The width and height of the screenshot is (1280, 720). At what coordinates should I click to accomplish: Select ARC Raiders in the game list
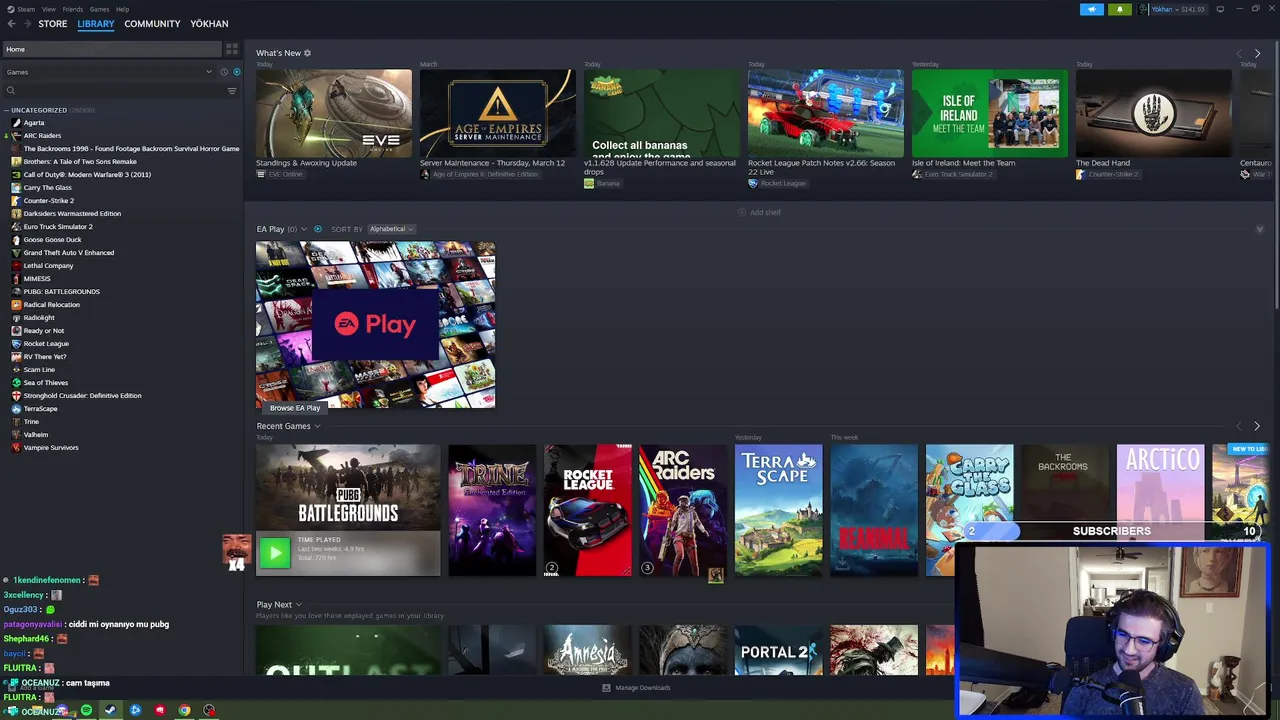(x=42, y=136)
